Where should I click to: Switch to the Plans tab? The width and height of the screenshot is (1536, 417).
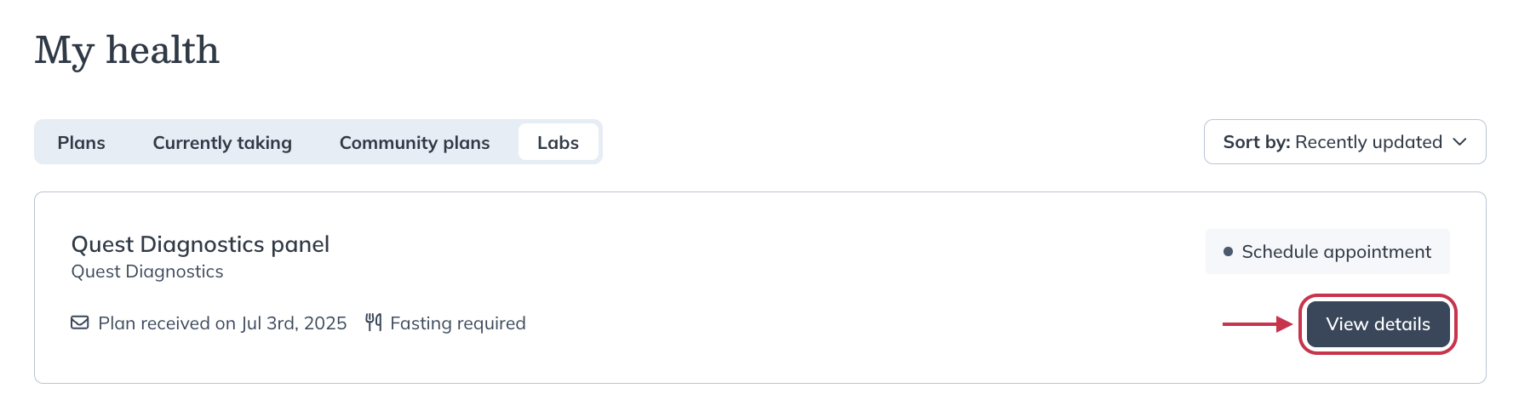(81, 142)
